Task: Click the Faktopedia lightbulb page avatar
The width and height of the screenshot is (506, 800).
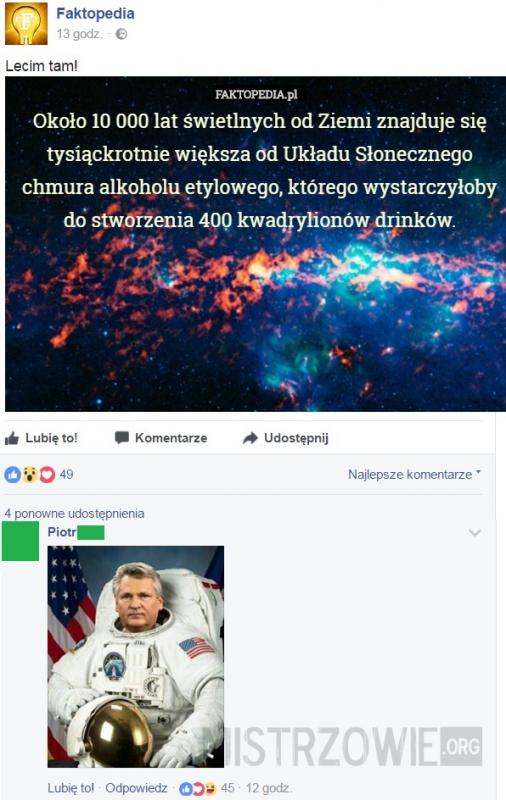Action: tap(26, 23)
